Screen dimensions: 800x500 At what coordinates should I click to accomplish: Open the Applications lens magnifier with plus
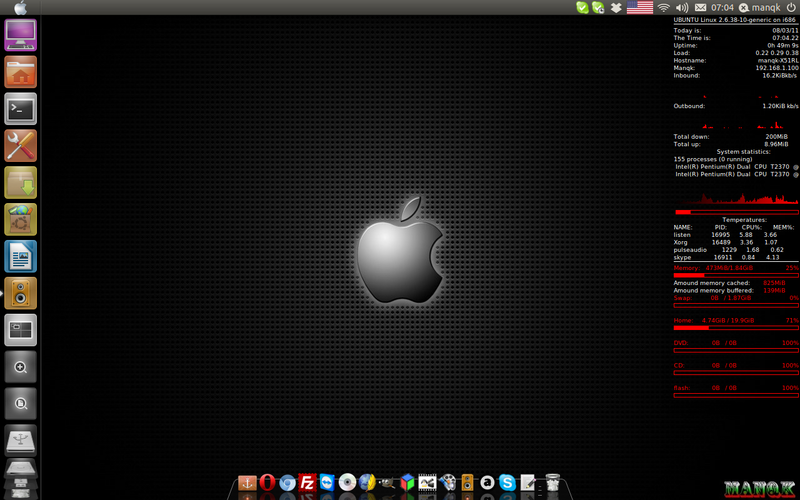(x=20, y=366)
